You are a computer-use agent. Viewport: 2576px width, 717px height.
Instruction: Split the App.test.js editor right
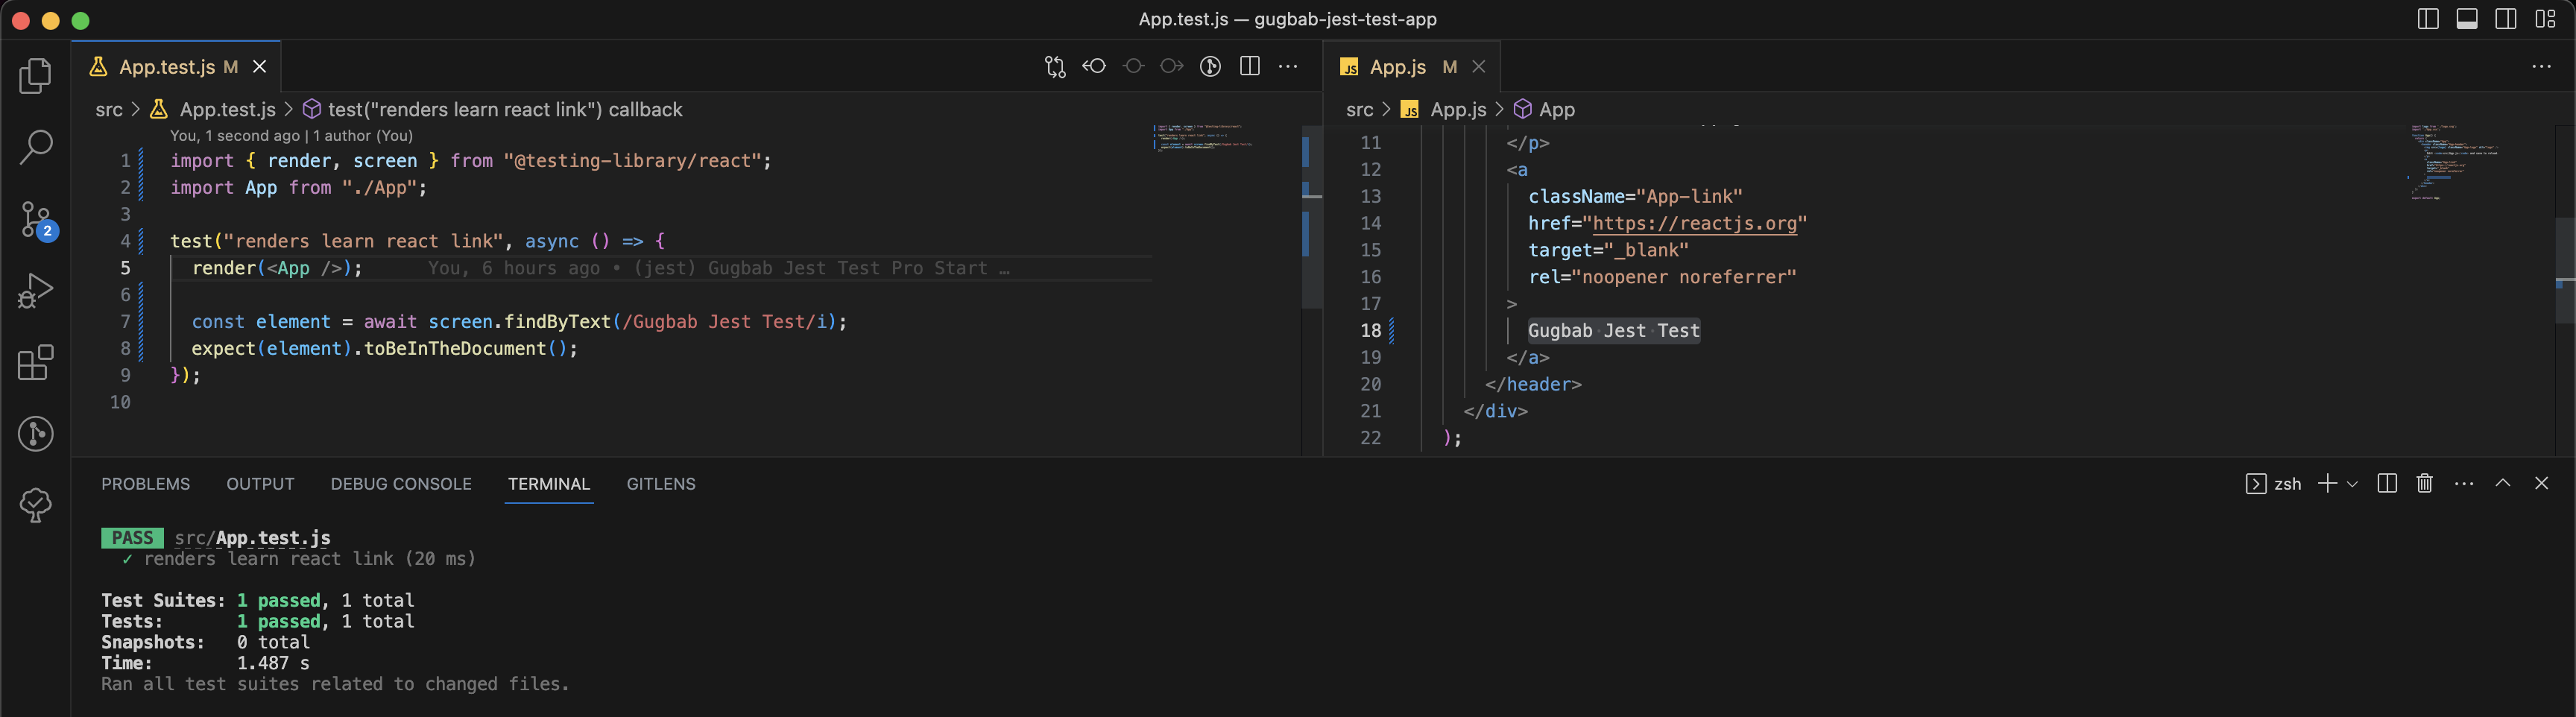pyautogui.click(x=1249, y=66)
